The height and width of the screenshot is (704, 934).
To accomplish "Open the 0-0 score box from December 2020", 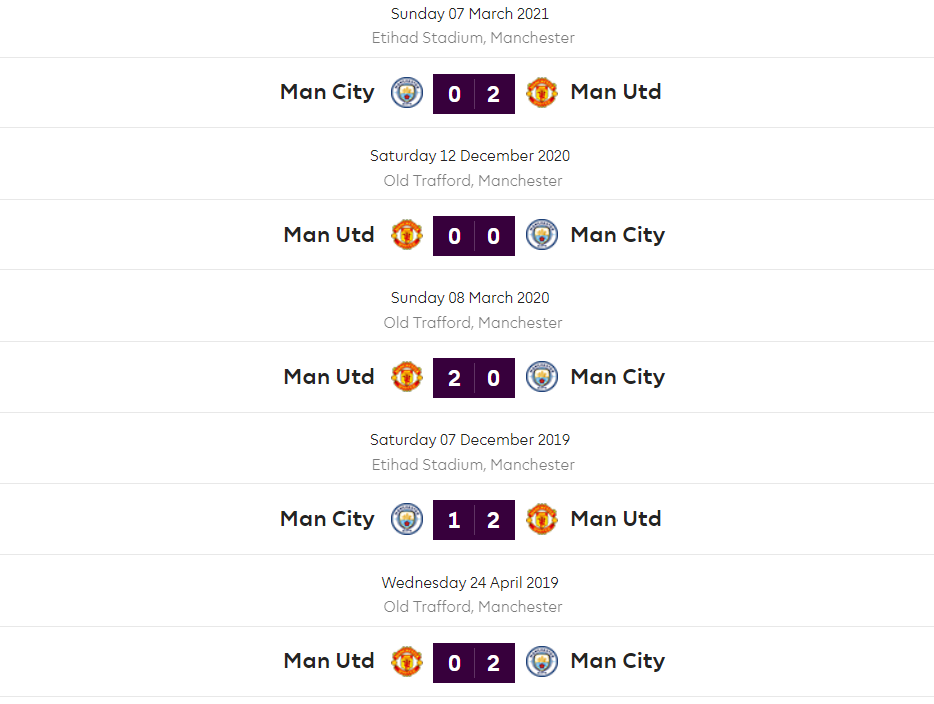I will 474,236.
